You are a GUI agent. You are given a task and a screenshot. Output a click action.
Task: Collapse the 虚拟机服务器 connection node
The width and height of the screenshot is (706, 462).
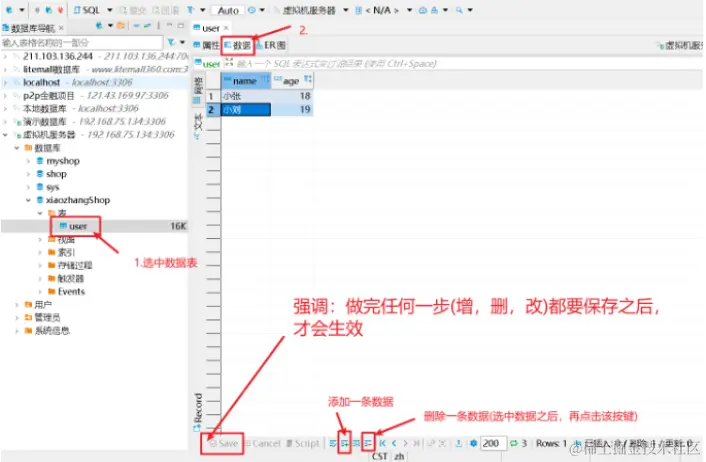[x=5, y=135]
